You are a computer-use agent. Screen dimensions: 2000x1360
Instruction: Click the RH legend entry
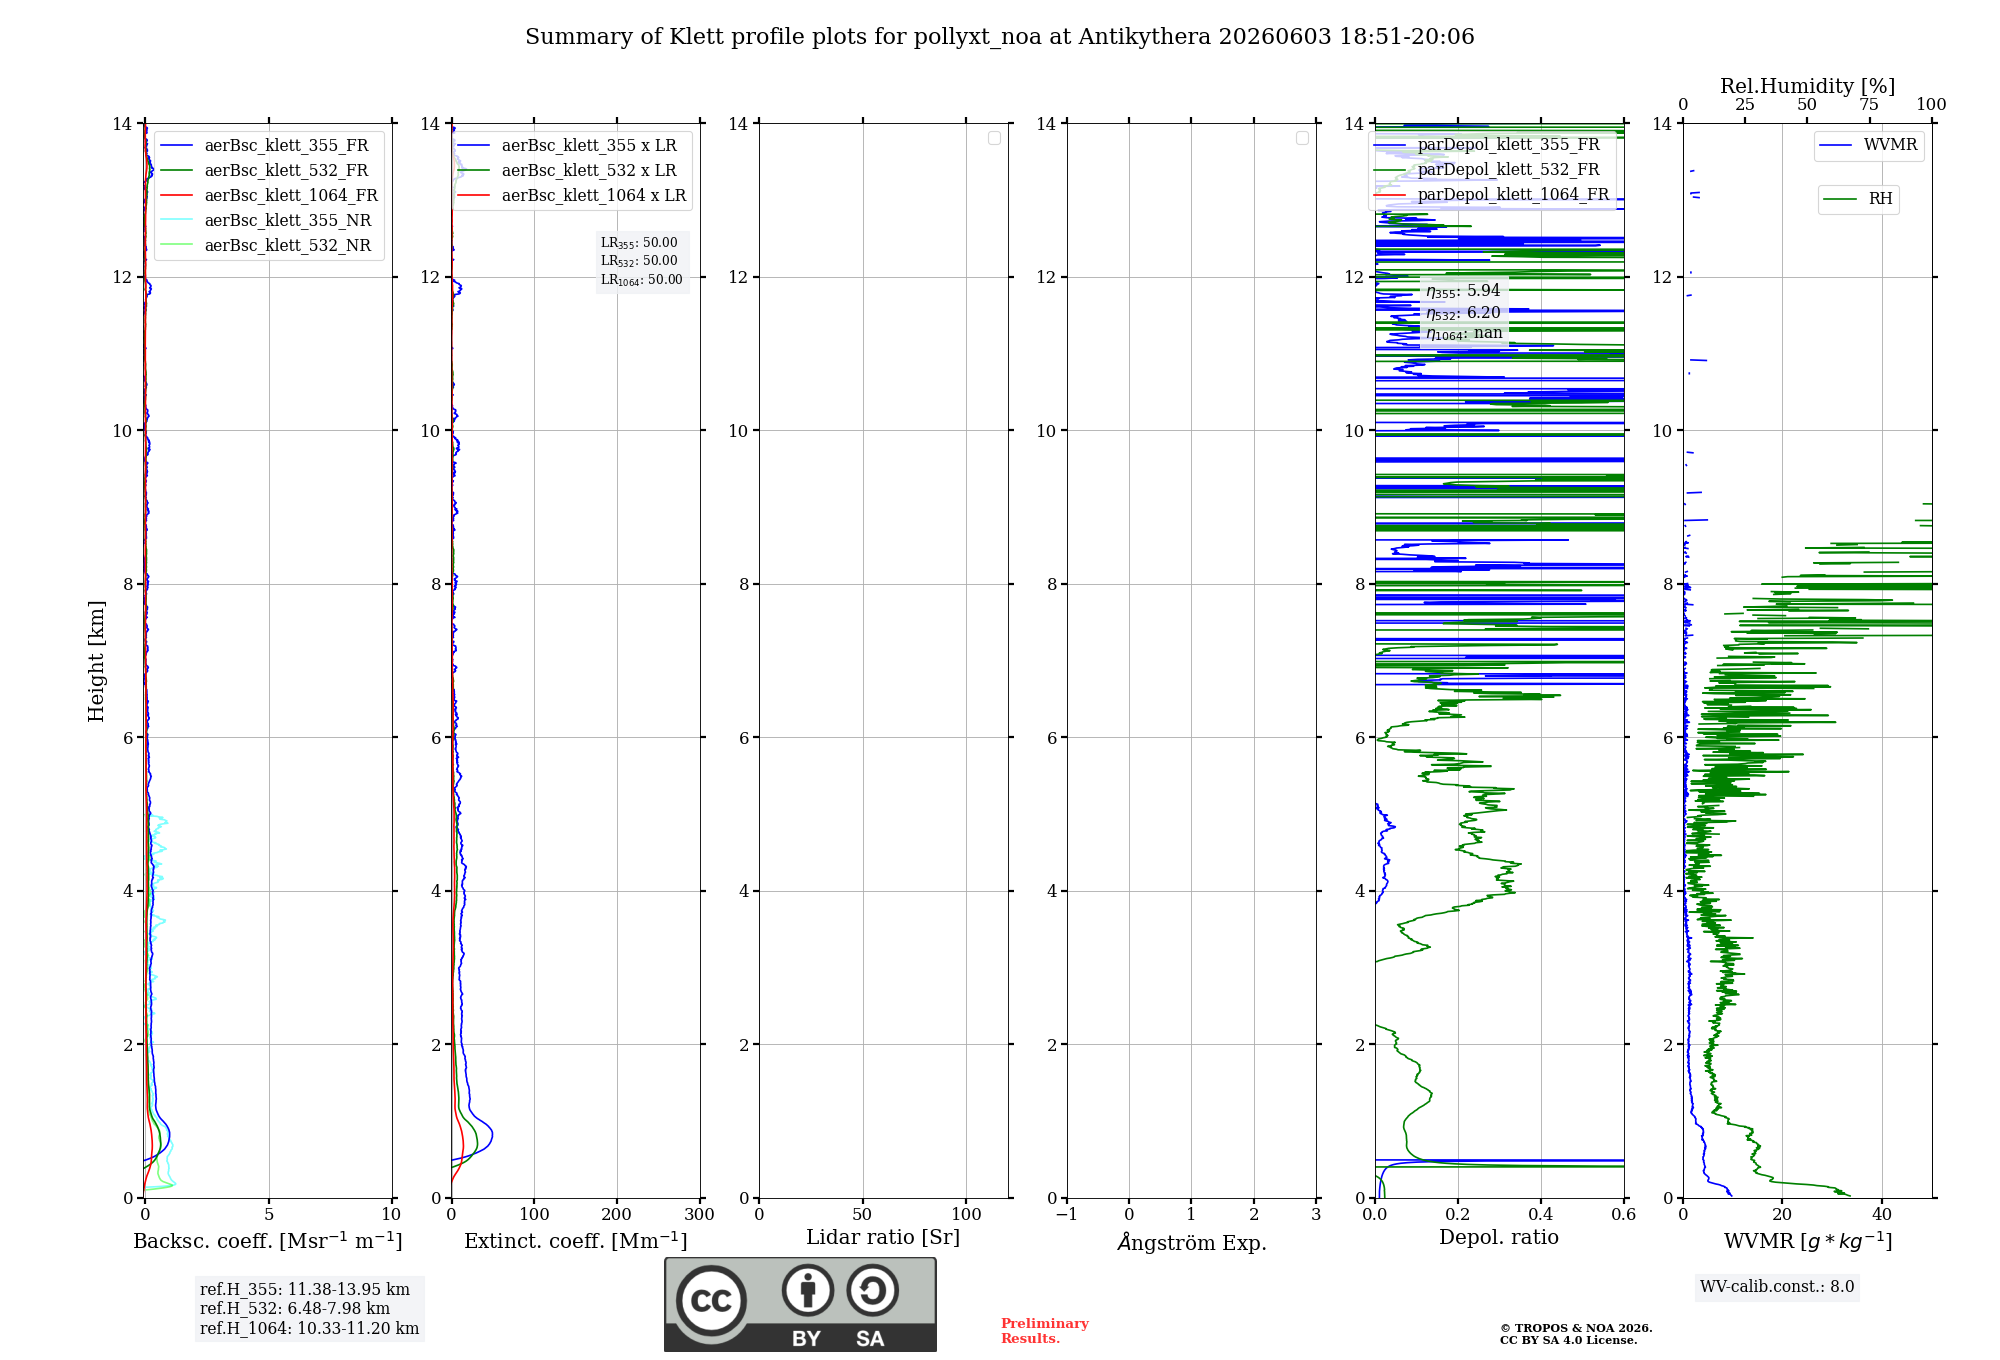tap(1858, 199)
